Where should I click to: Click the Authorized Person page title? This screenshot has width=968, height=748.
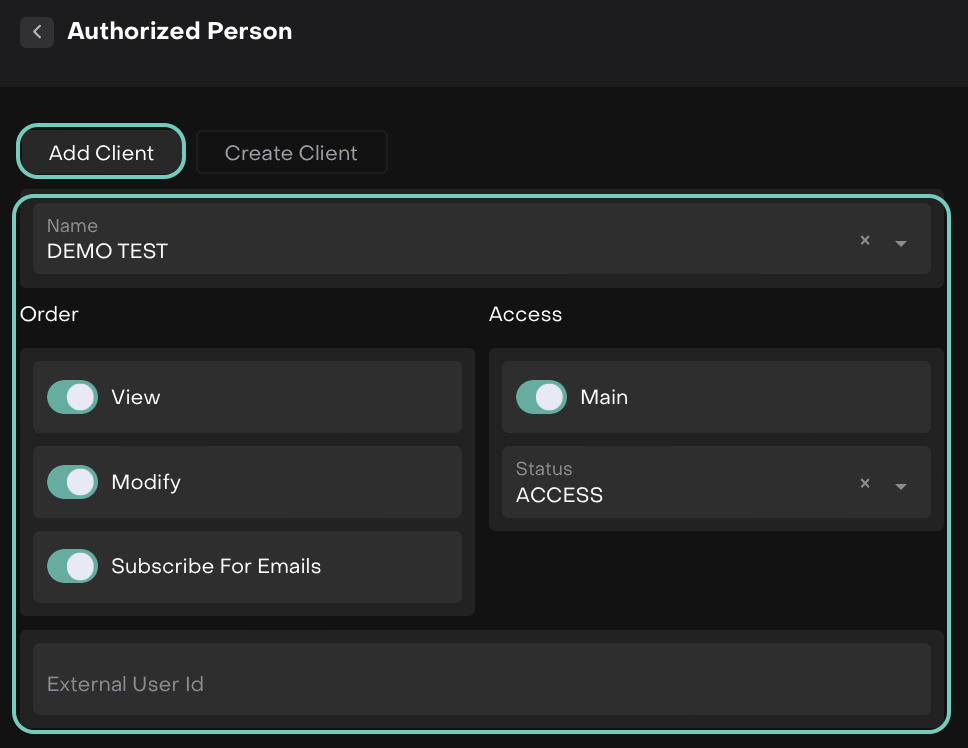pyautogui.click(x=180, y=31)
